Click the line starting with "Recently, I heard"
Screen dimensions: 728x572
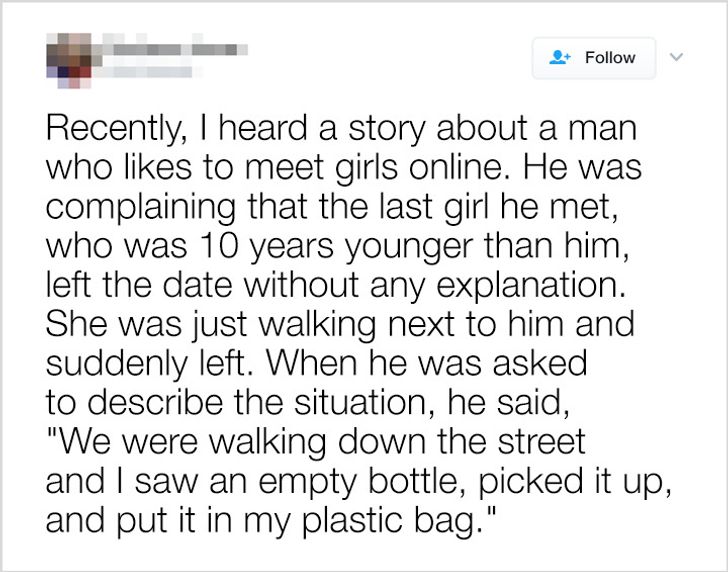point(341,133)
